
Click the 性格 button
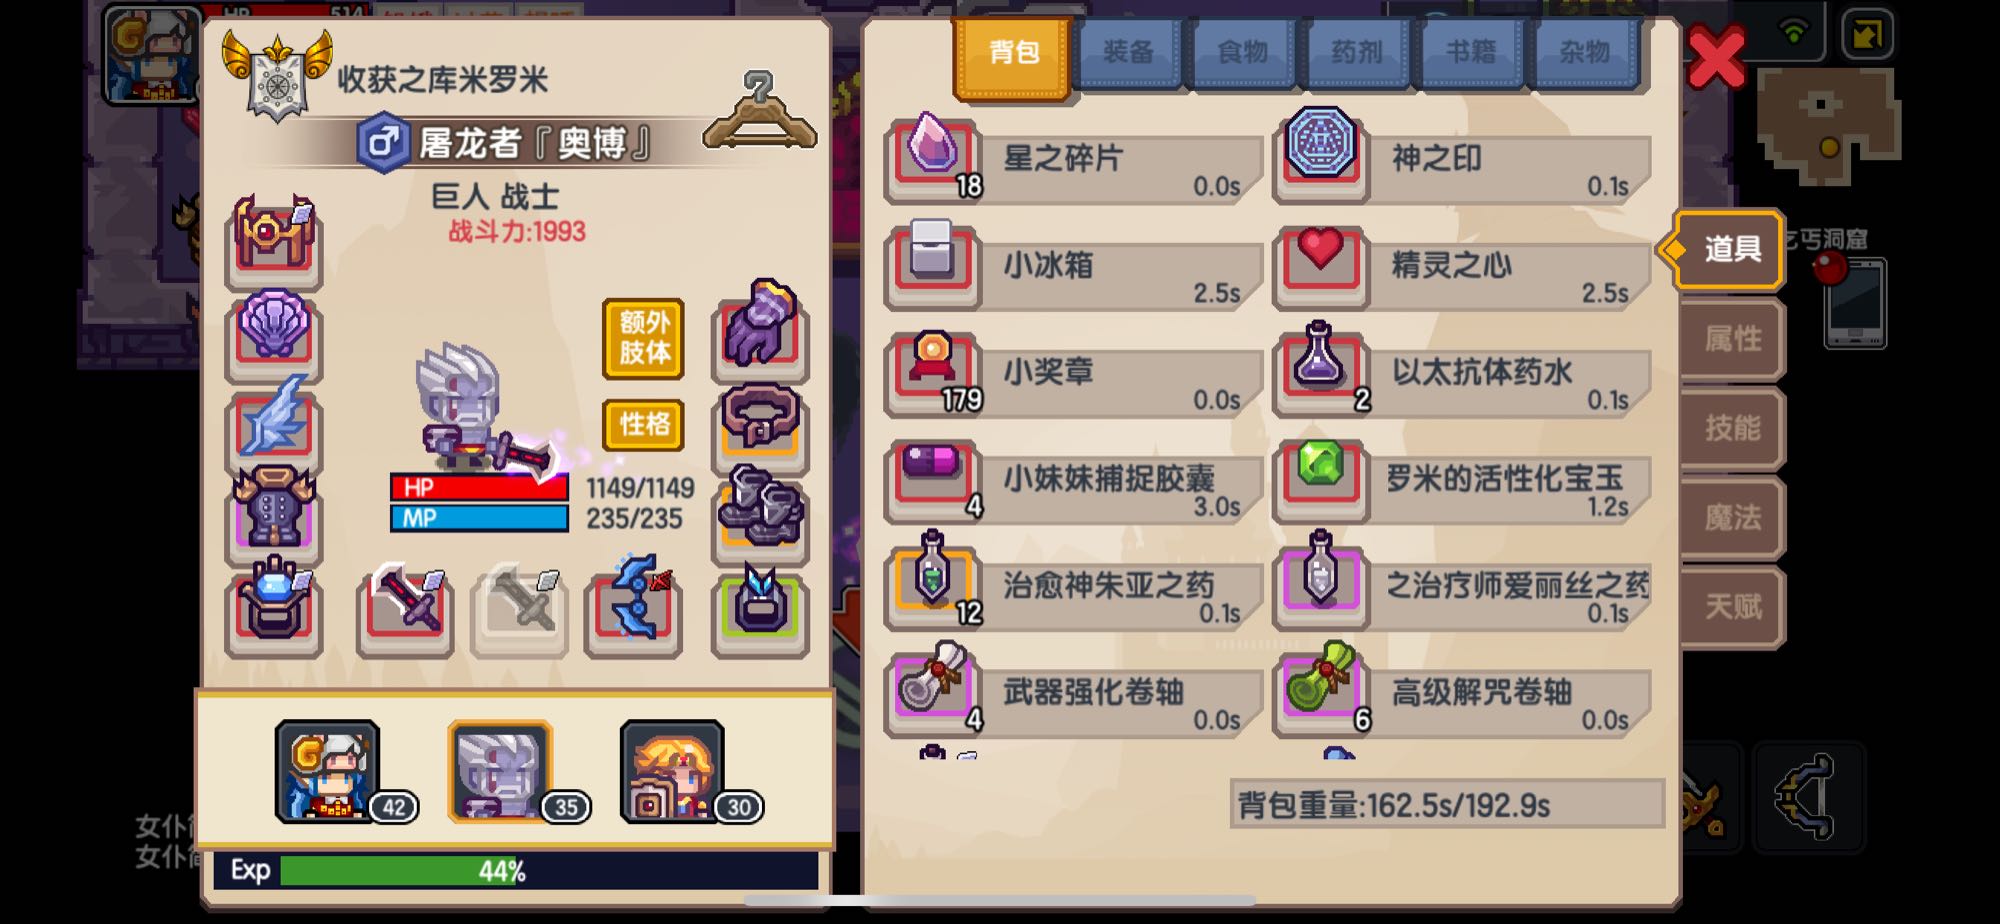644,424
